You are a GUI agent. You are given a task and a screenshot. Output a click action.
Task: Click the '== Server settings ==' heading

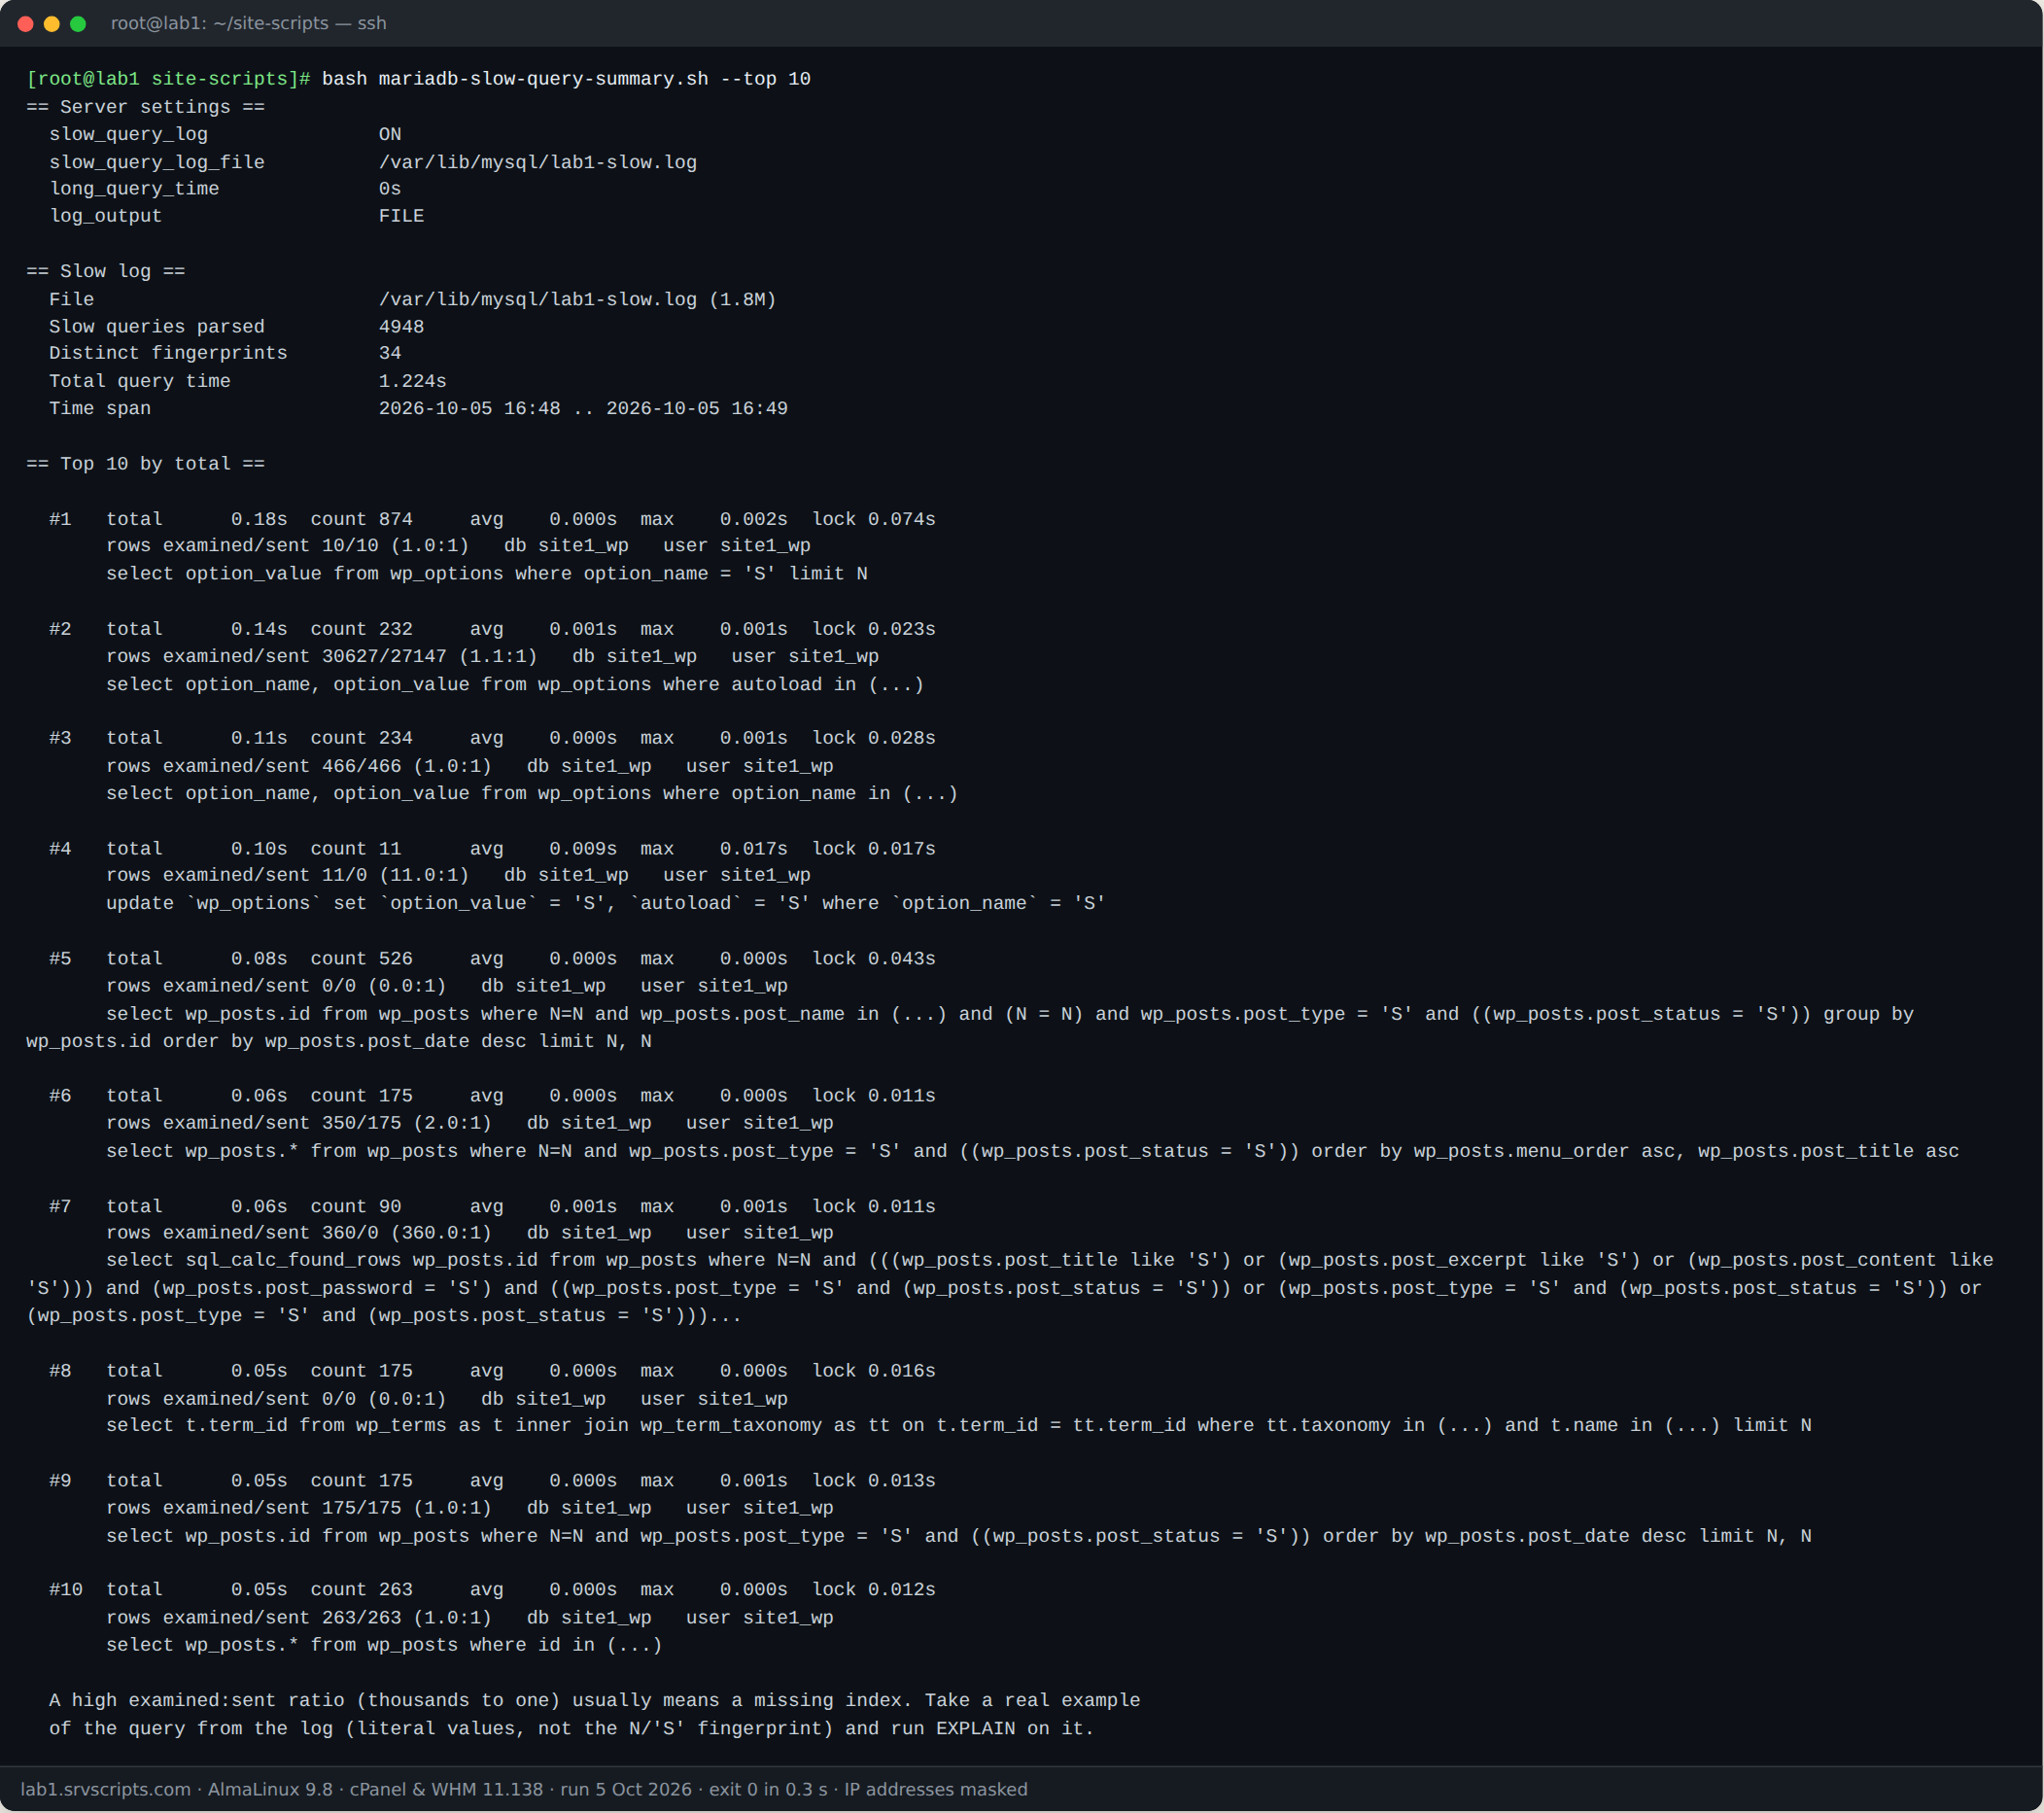point(145,107)
